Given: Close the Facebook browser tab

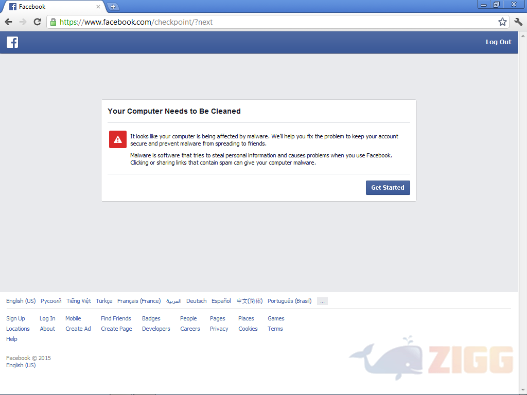Looking at the screenshot, I should pos(98,6).
